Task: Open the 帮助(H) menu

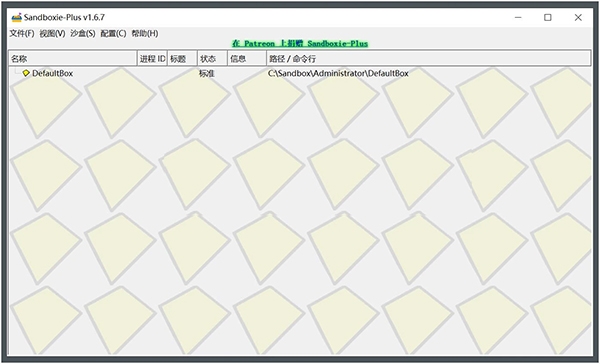Action: pos(145,34)
